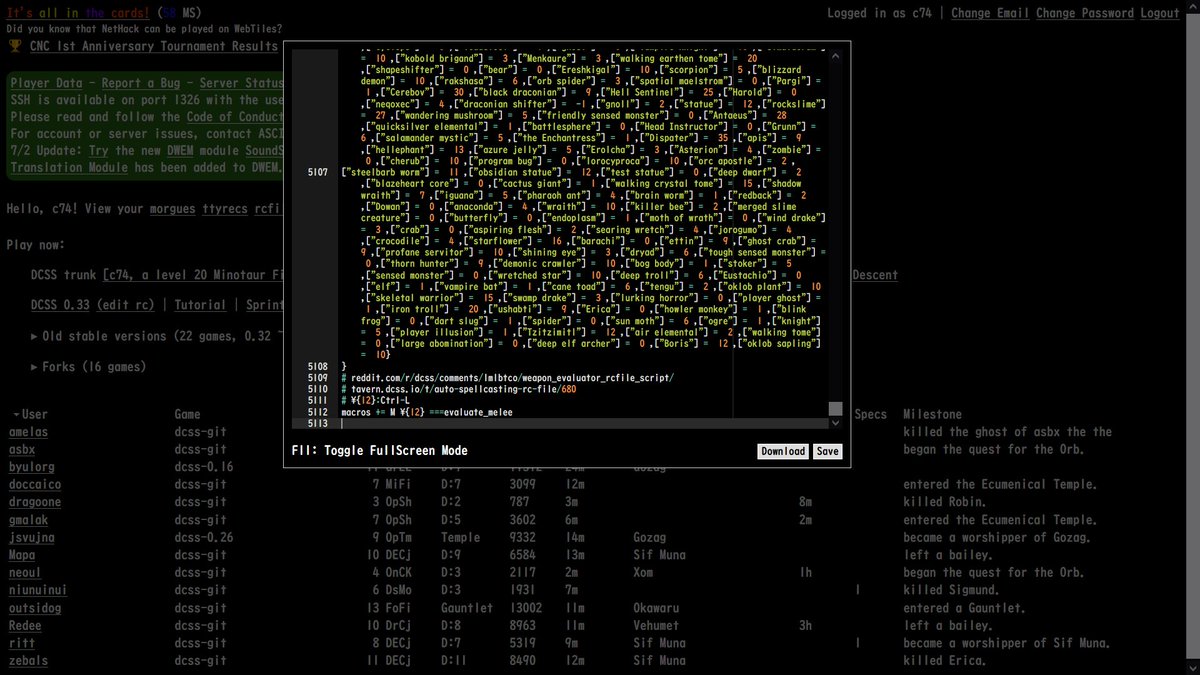Open the Report a Bug link
Screen dimensions: 1200x675
point(141,83)
